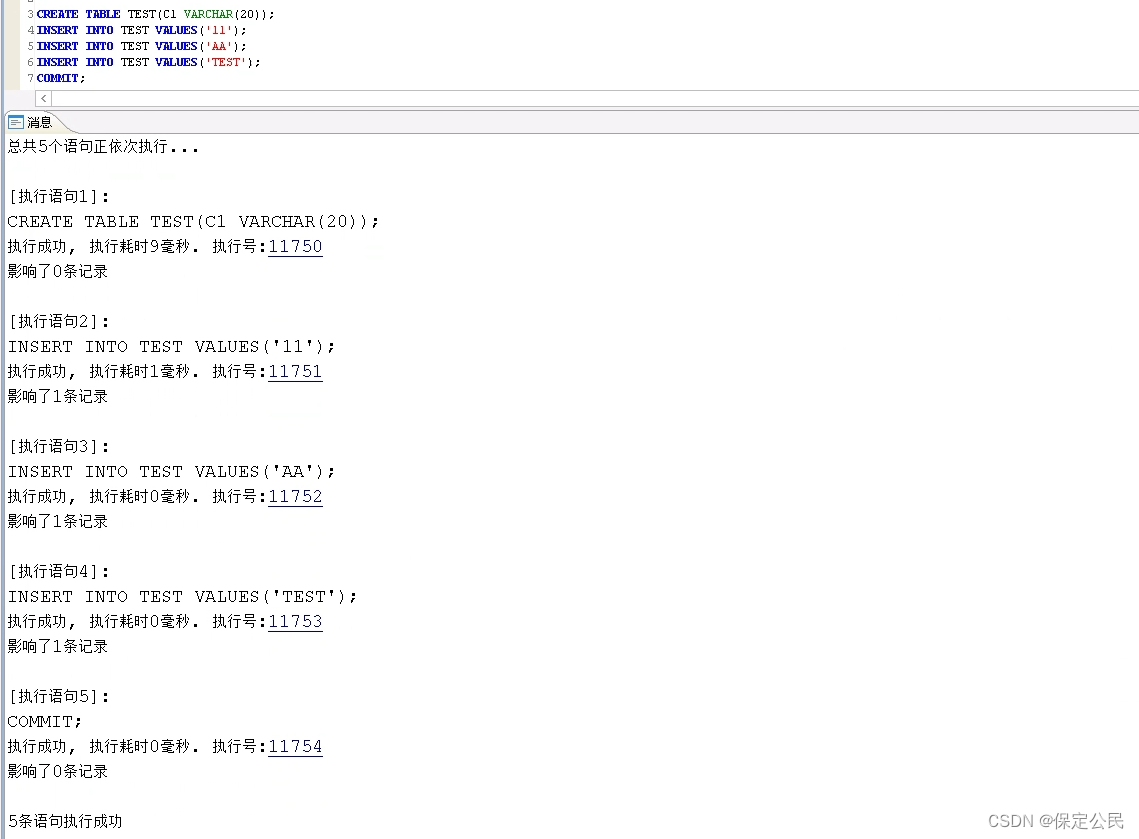Click message text INSERT INTO TEST VALUES('TEST');
This screenshot has height=839, width=1139.
pos(182,596)
